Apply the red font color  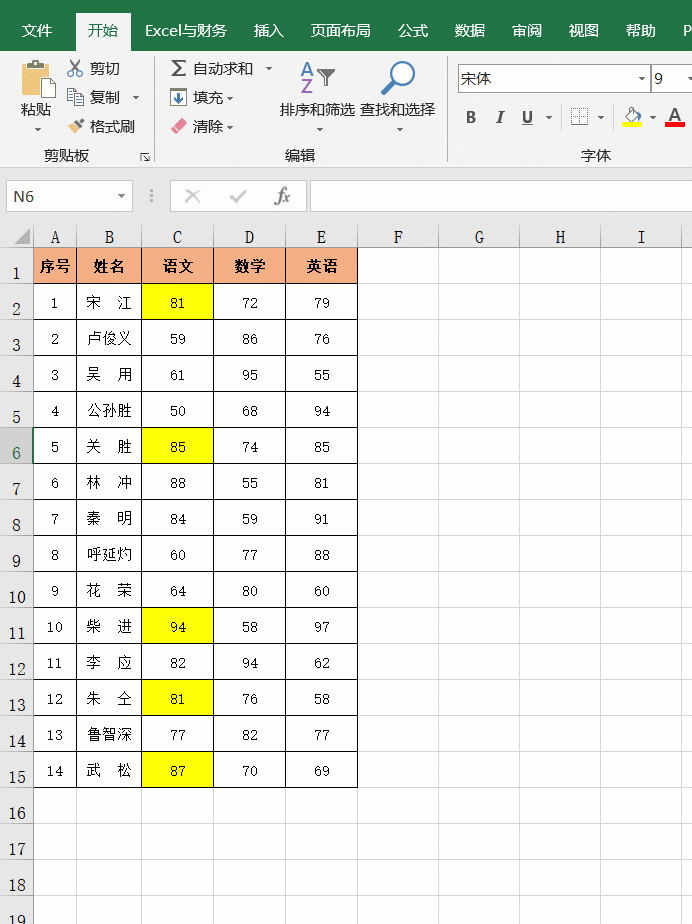[x=675, y=117]
